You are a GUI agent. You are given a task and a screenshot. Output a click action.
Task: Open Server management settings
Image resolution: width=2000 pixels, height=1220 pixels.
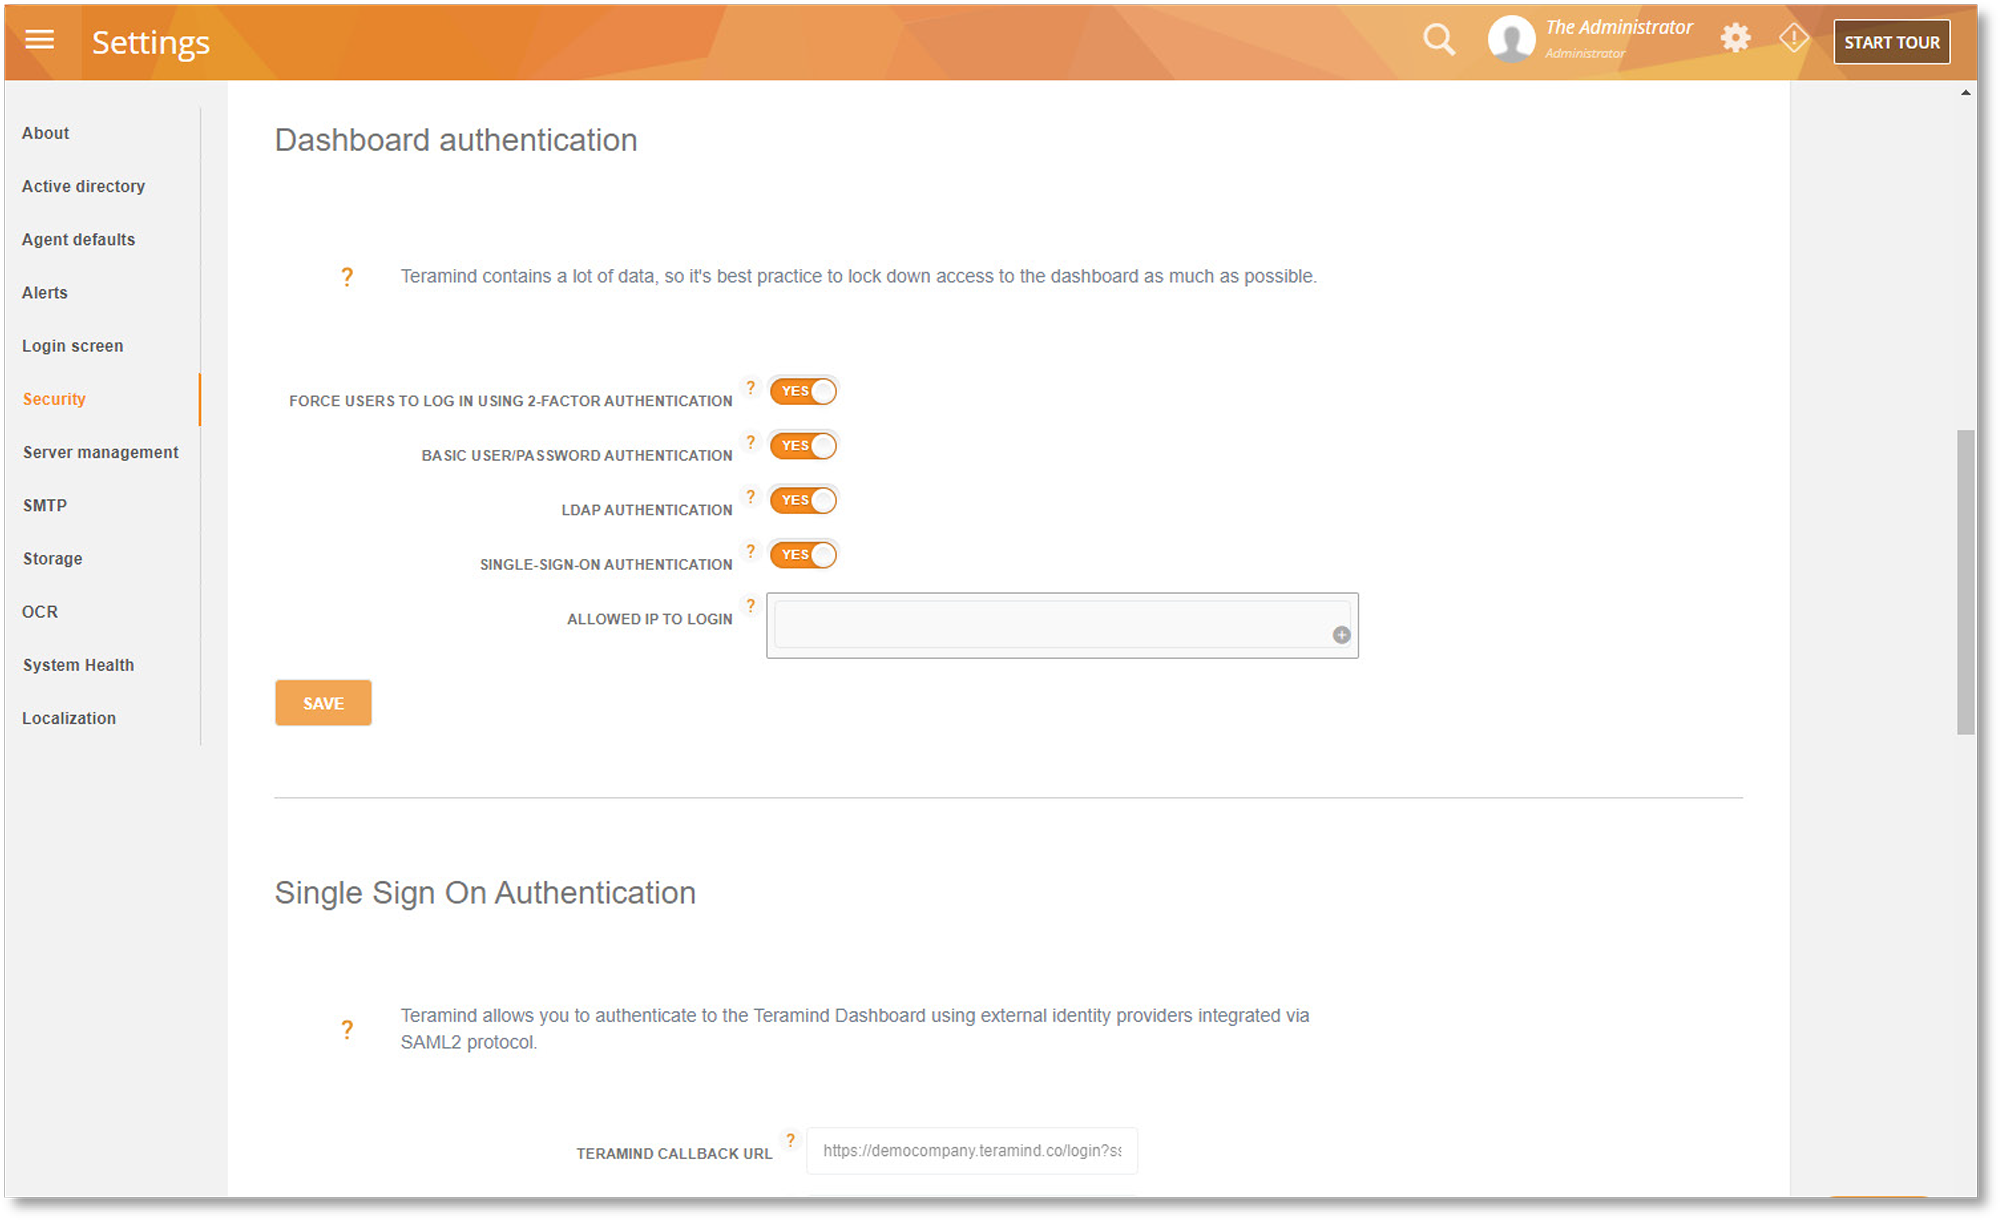click(101, 452)
